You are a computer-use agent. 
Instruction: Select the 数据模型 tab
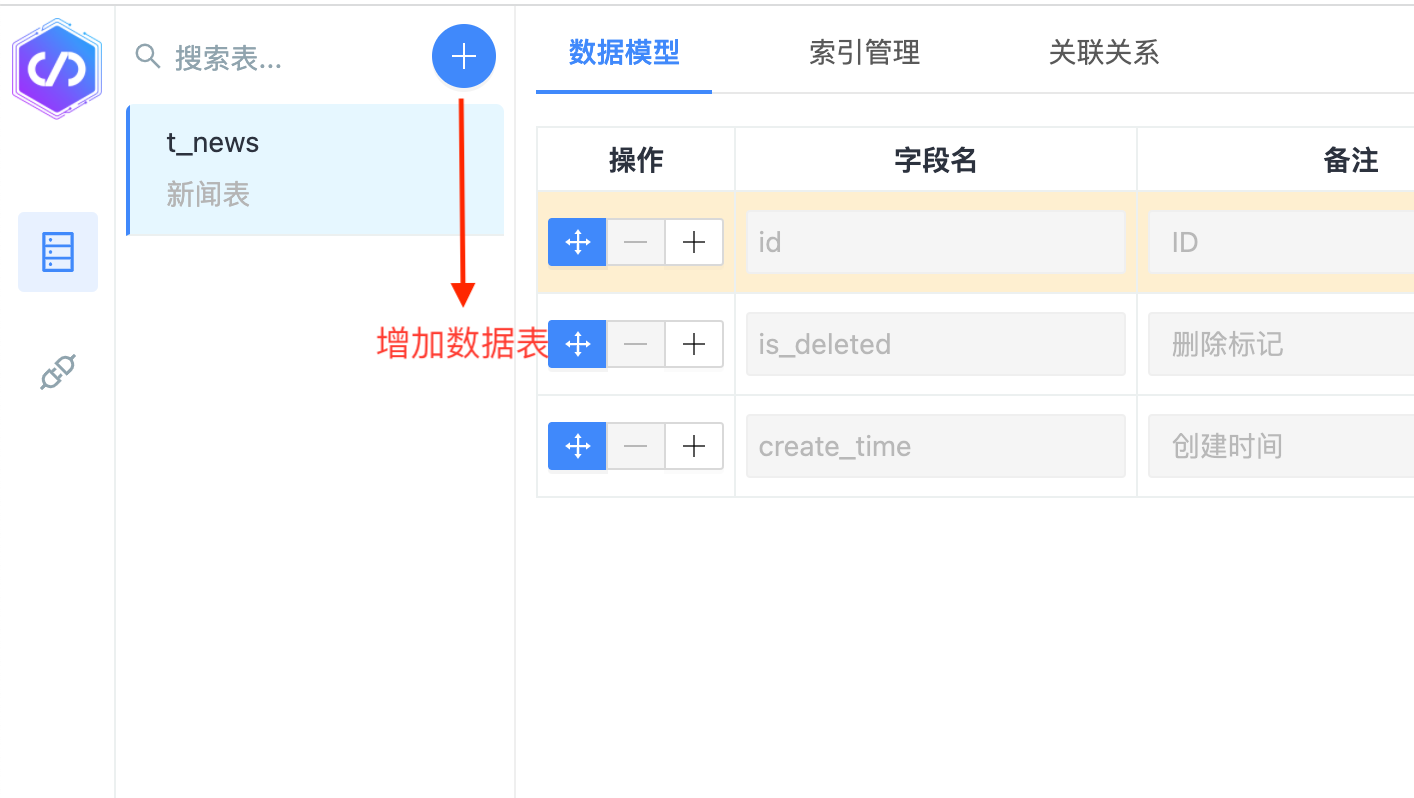(623, 52)
